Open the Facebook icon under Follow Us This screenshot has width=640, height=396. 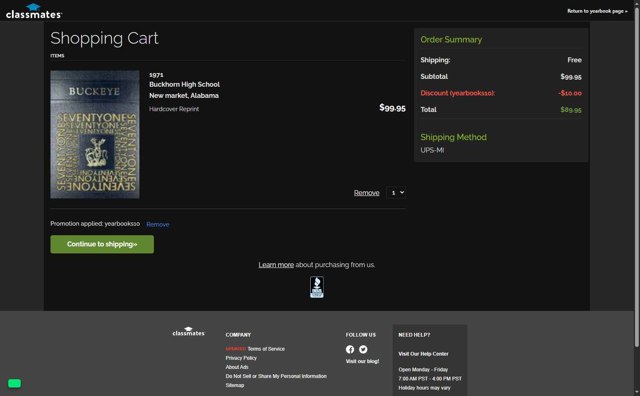[x=350, y=349]
